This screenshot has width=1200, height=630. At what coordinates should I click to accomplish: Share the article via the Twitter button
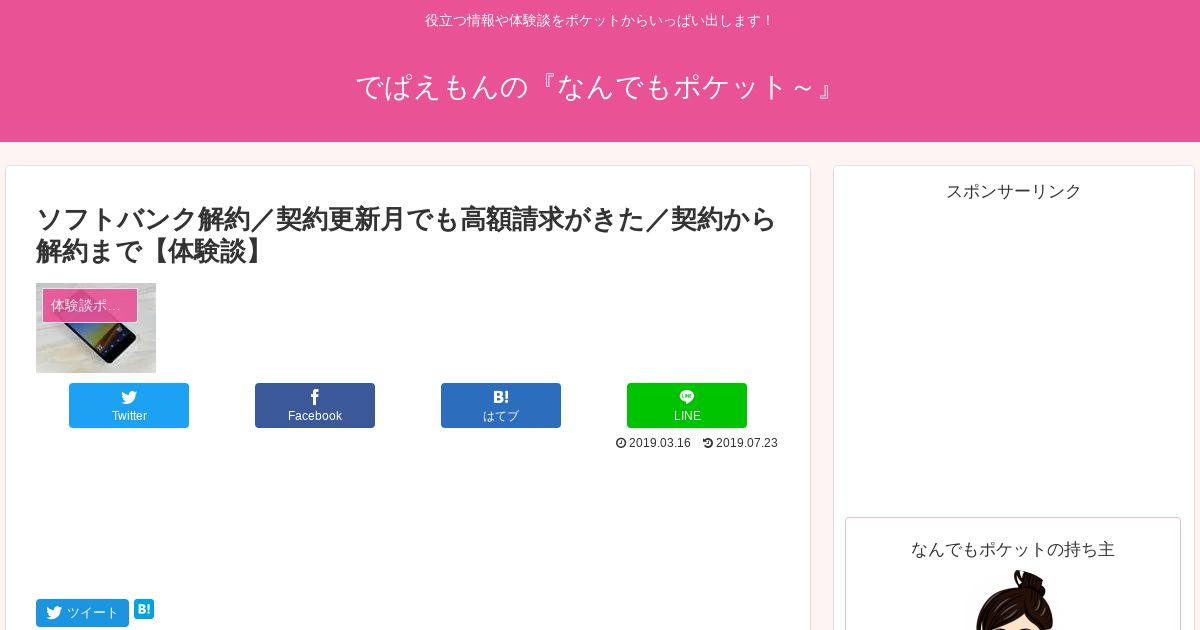(129, 405)
